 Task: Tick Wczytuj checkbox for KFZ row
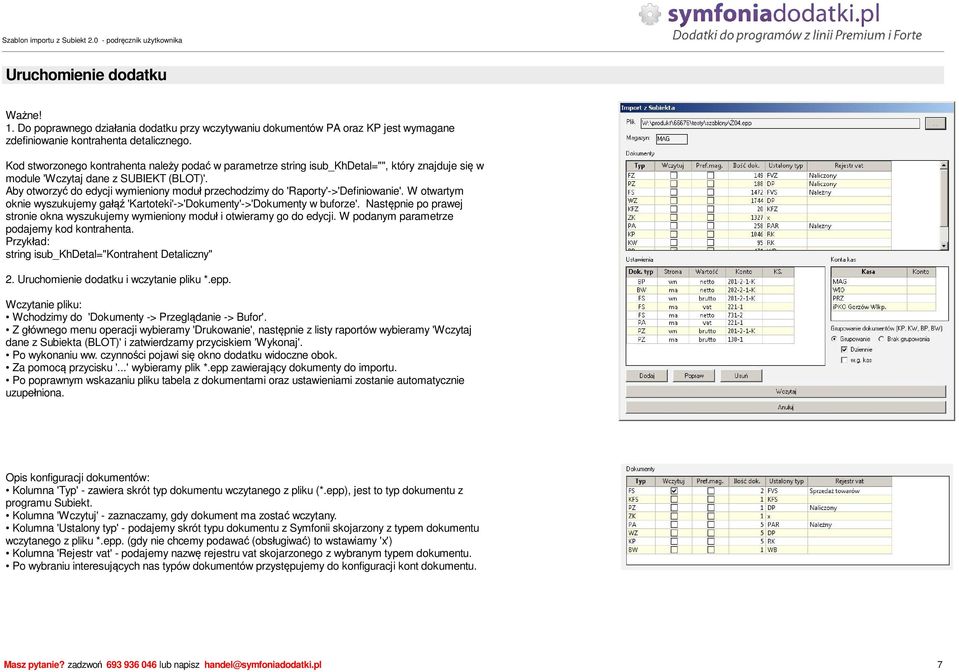[x=673, y=209]
